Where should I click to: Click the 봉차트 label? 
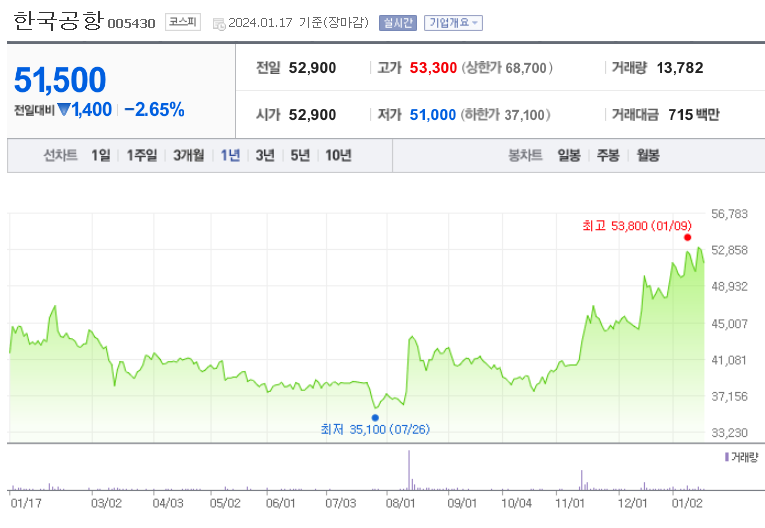[525, 156]
